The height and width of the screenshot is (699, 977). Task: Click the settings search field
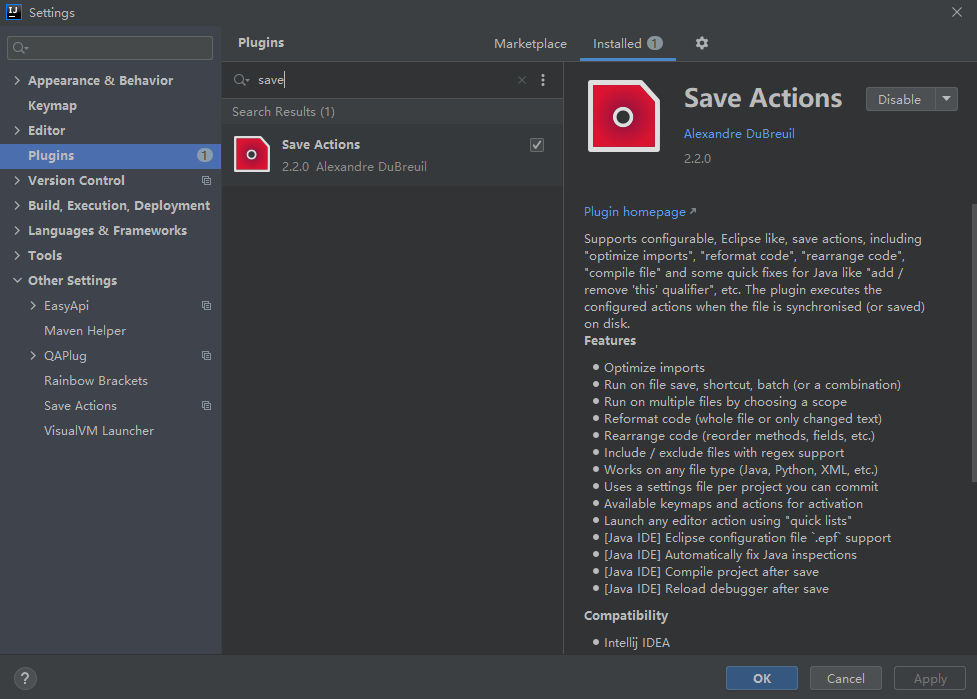click(x=110, y=48)
